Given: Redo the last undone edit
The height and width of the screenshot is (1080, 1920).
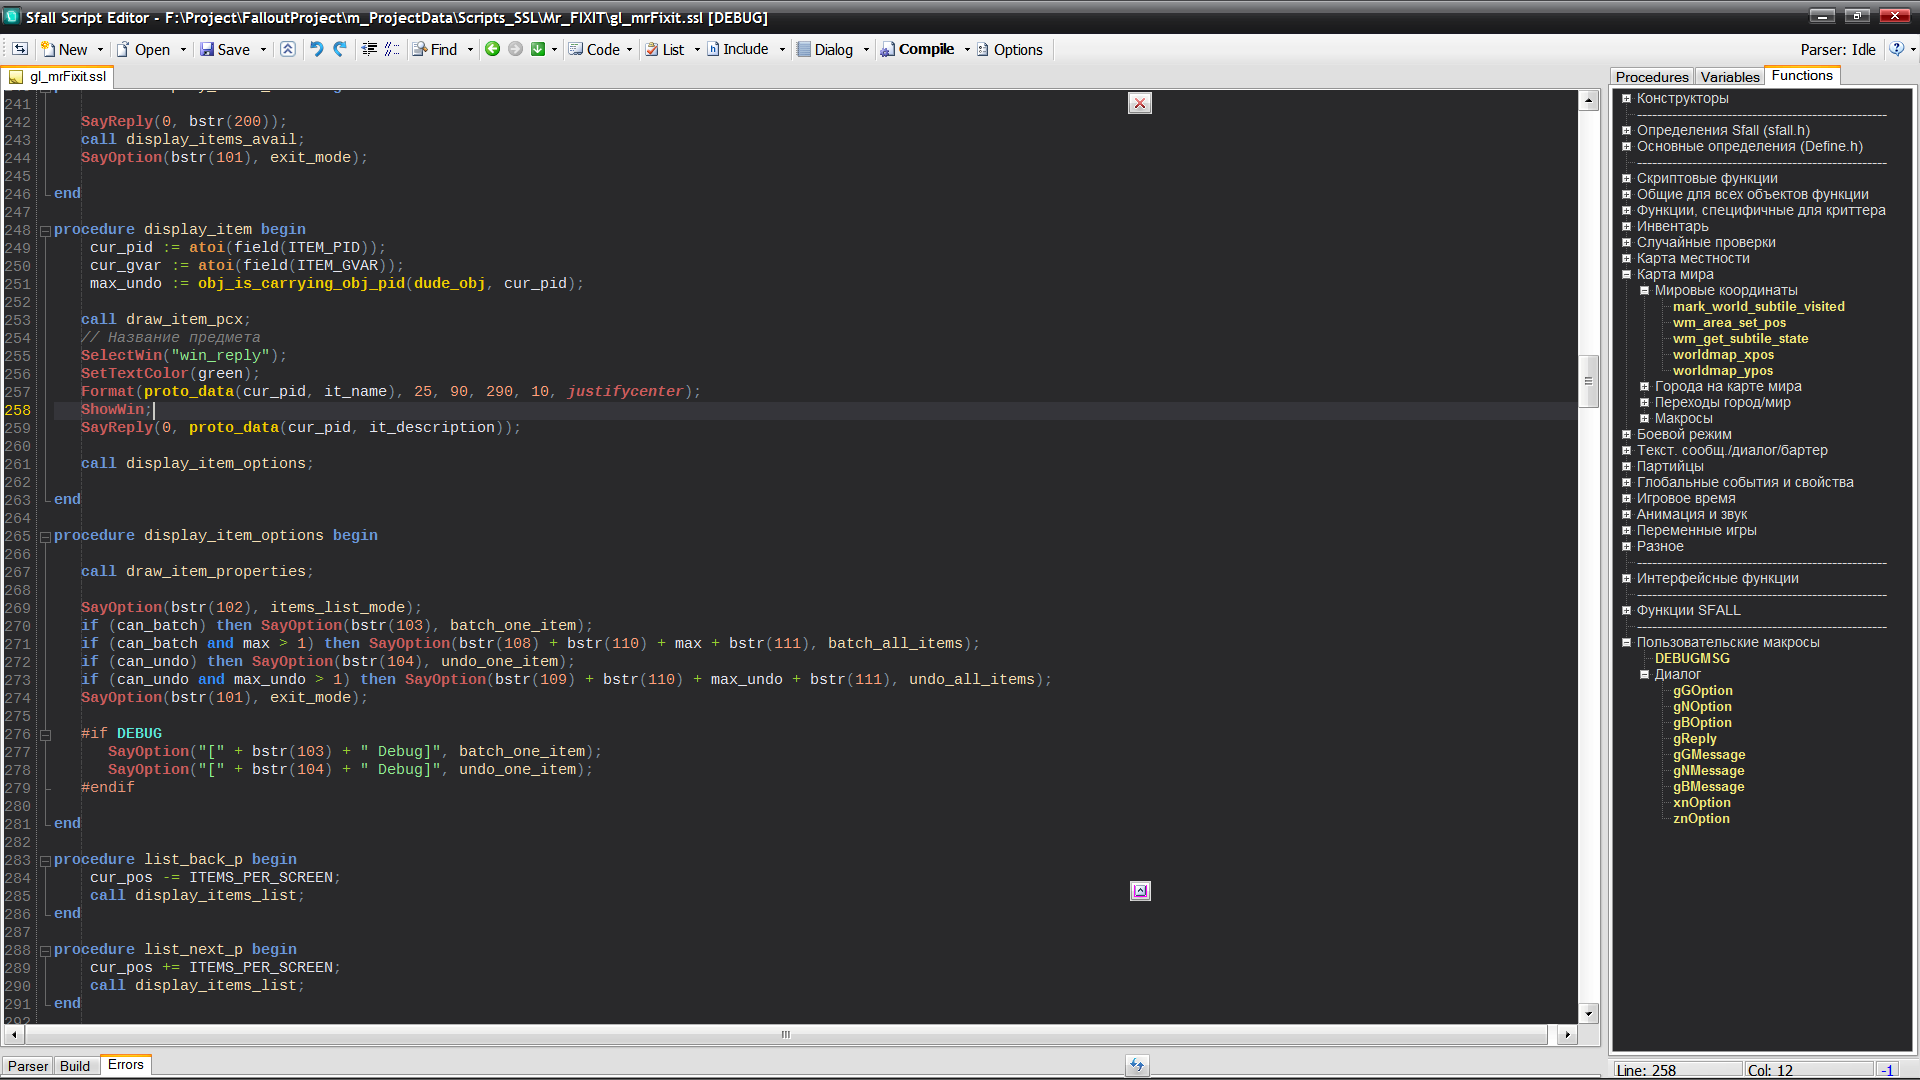Looking at the screenshot, I should click(x=340, y=49).
